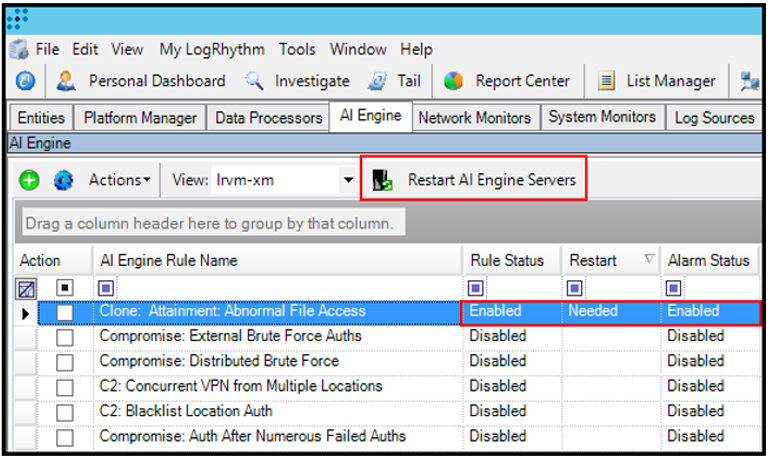Click the blue globe icon in toolbar
Screen dimensions: 769x460
[x=25, y=81]
